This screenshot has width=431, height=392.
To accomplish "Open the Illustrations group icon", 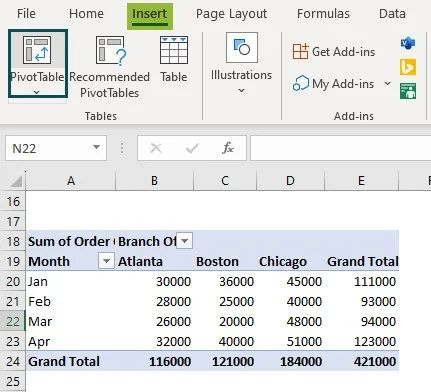I will click(x=242, y=47).
